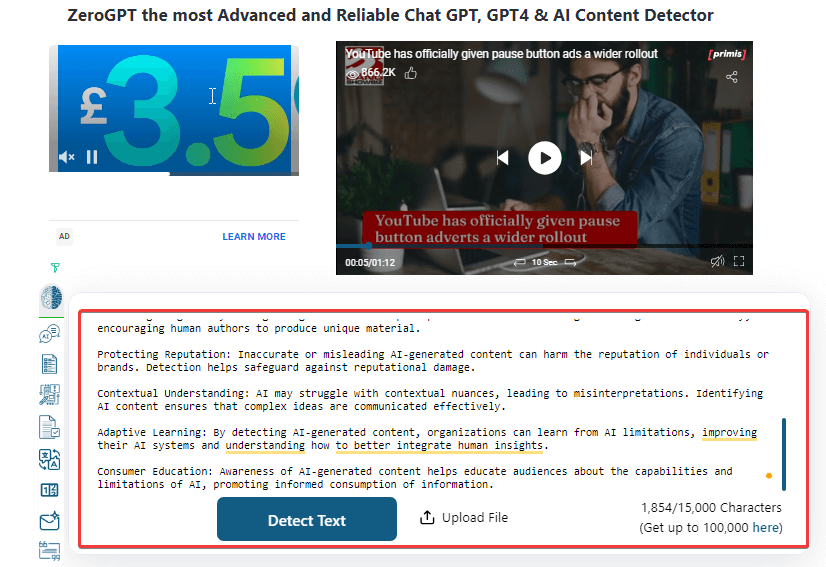Click the share icon on the video

tap(731, 77)
